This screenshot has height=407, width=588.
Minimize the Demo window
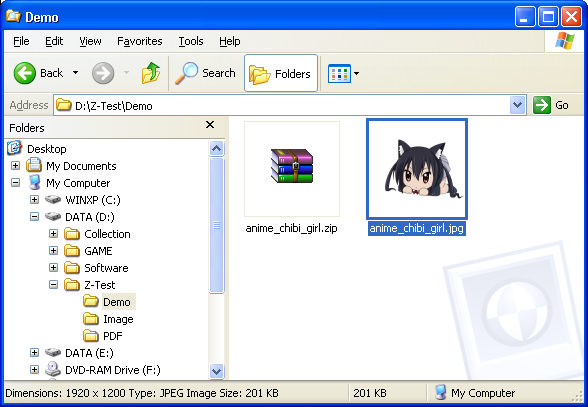(x=525, y=17)
